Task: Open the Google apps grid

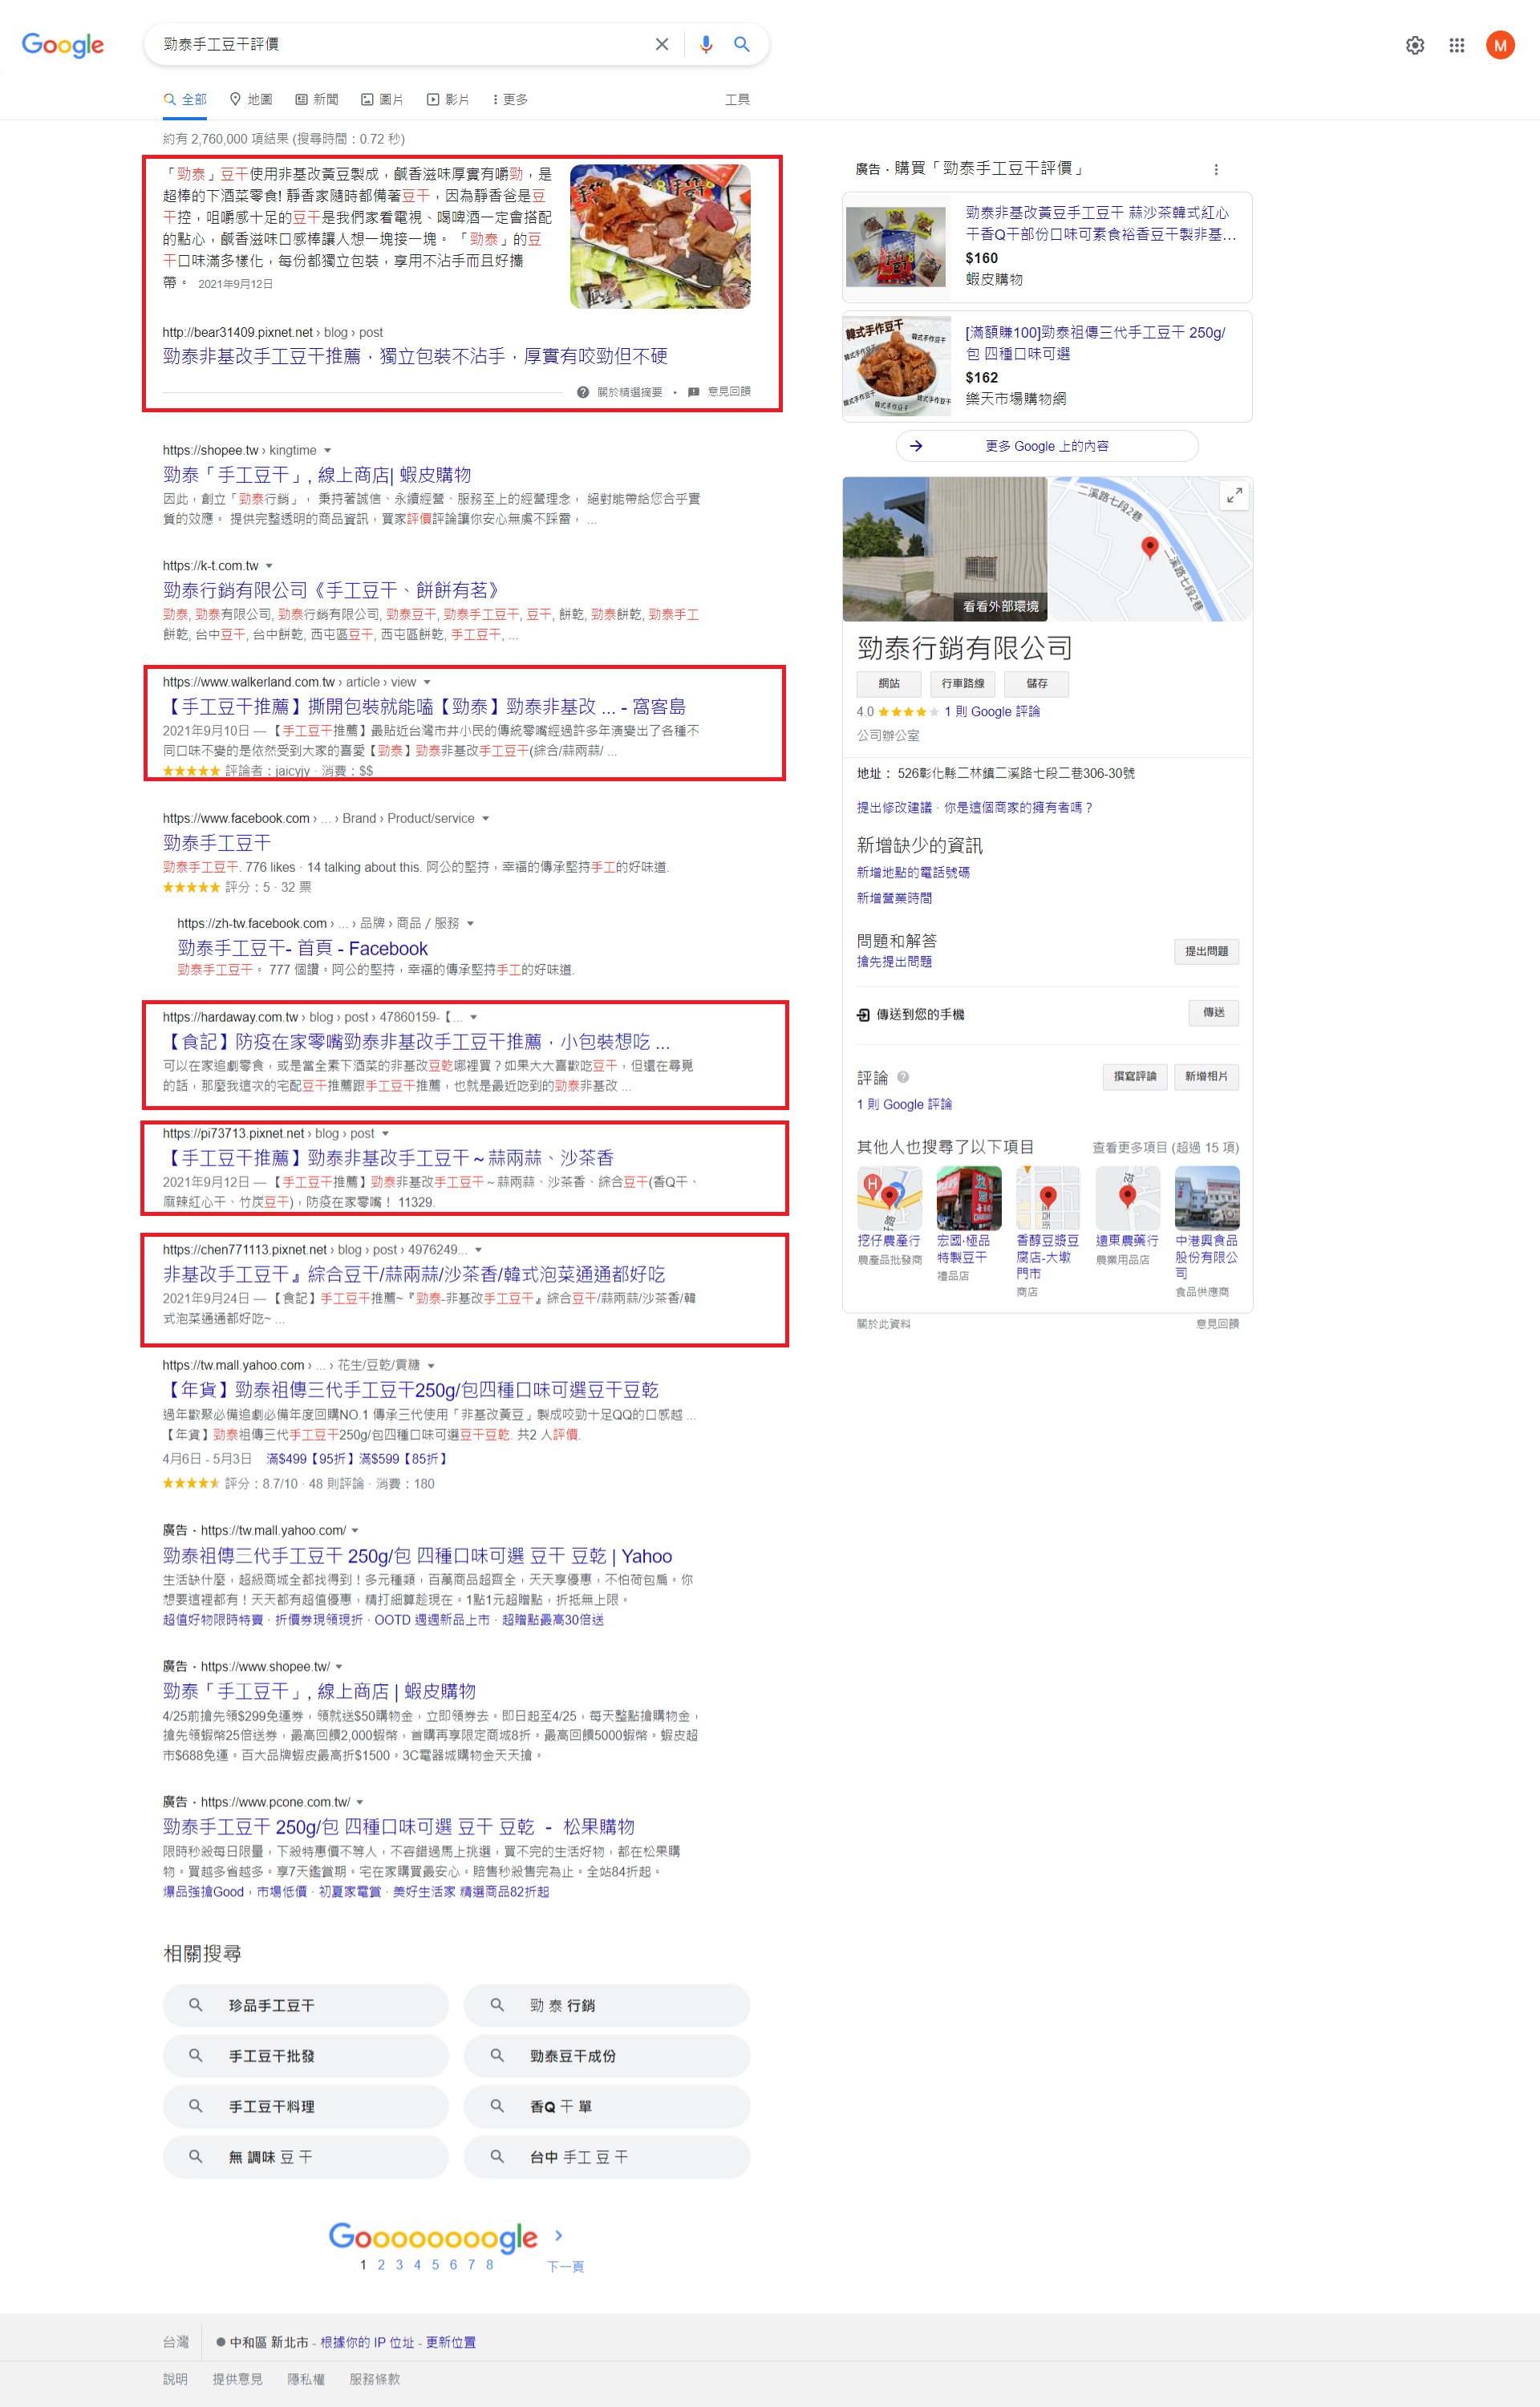Action: [1456, 45]
